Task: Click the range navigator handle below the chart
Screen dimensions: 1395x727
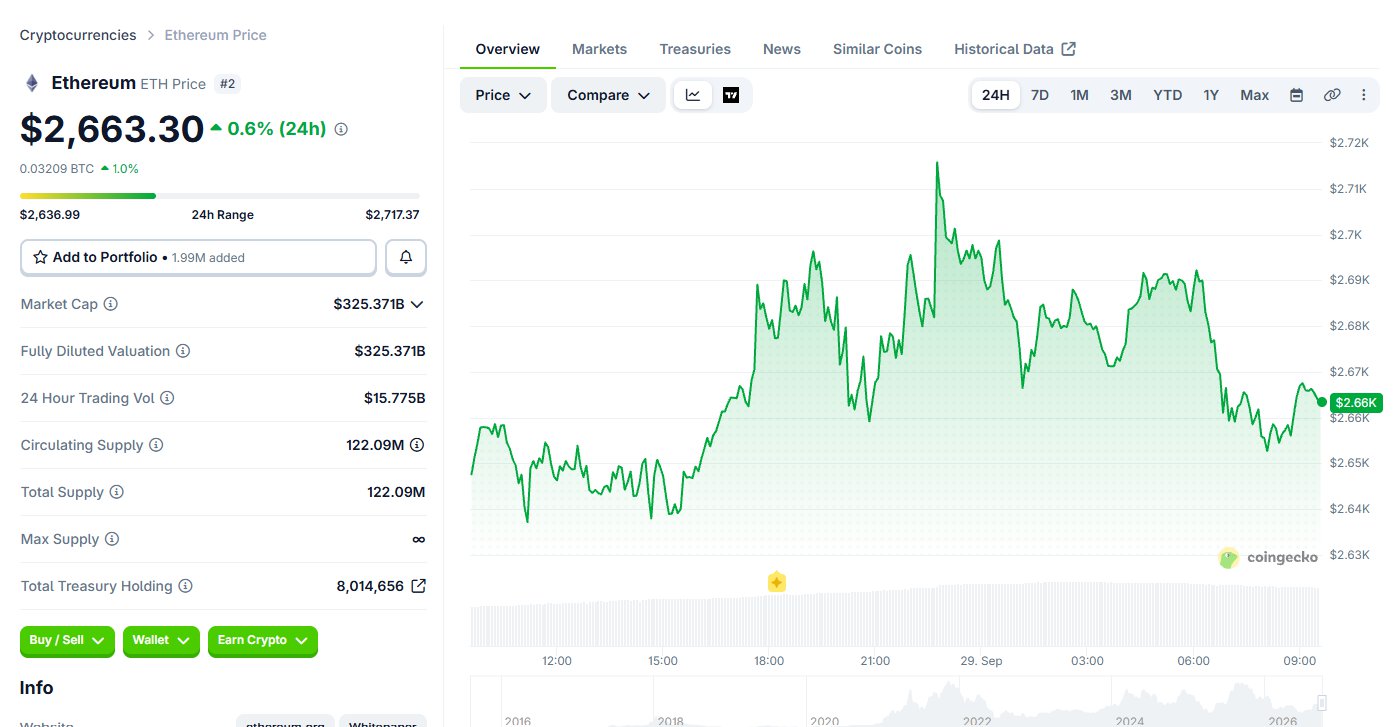Action: pyautogui.click(x=1322, y=702)
